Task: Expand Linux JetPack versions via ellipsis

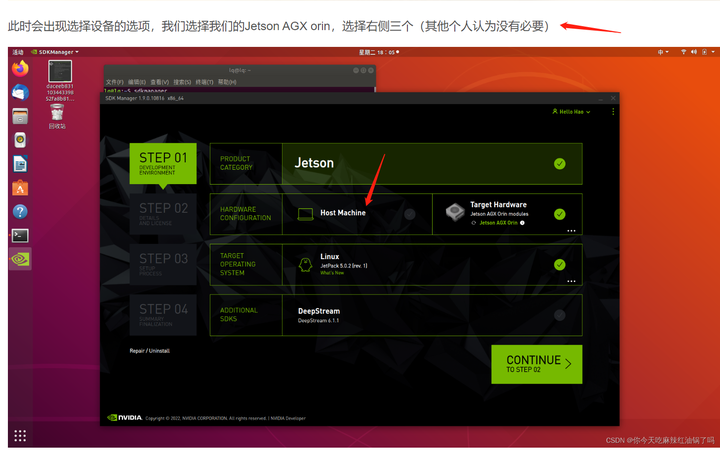Action: pos(571,281)
